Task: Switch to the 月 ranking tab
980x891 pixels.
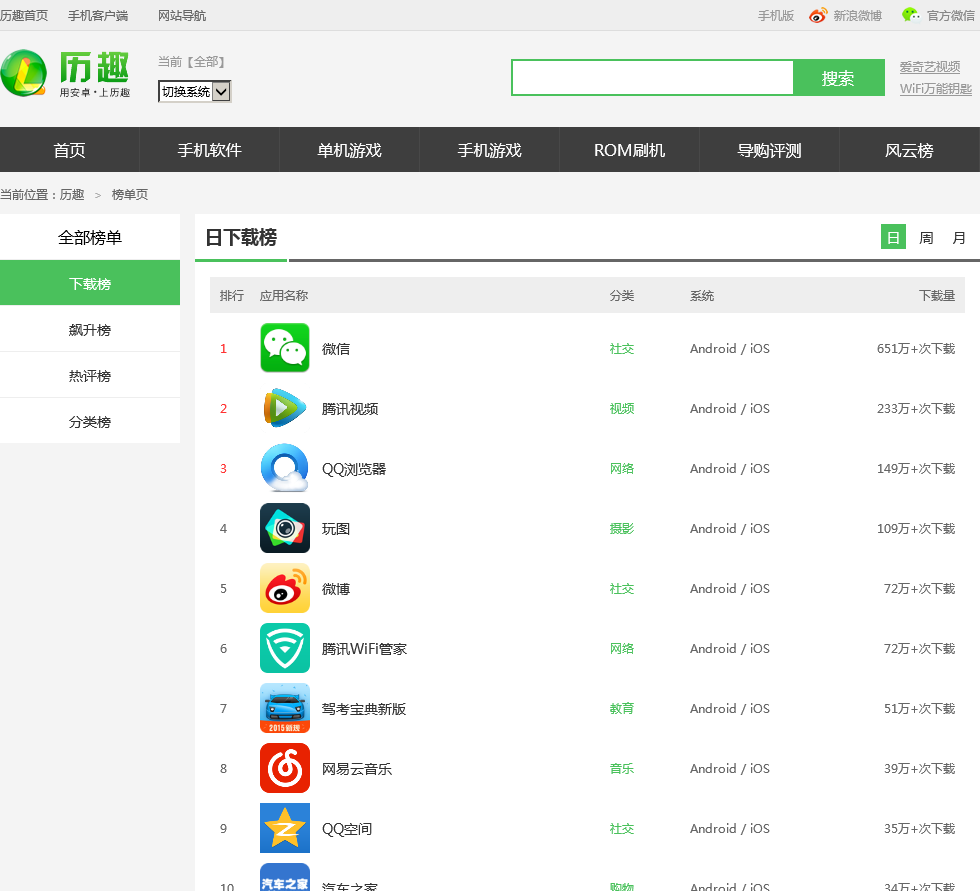Action: point(959,237)
